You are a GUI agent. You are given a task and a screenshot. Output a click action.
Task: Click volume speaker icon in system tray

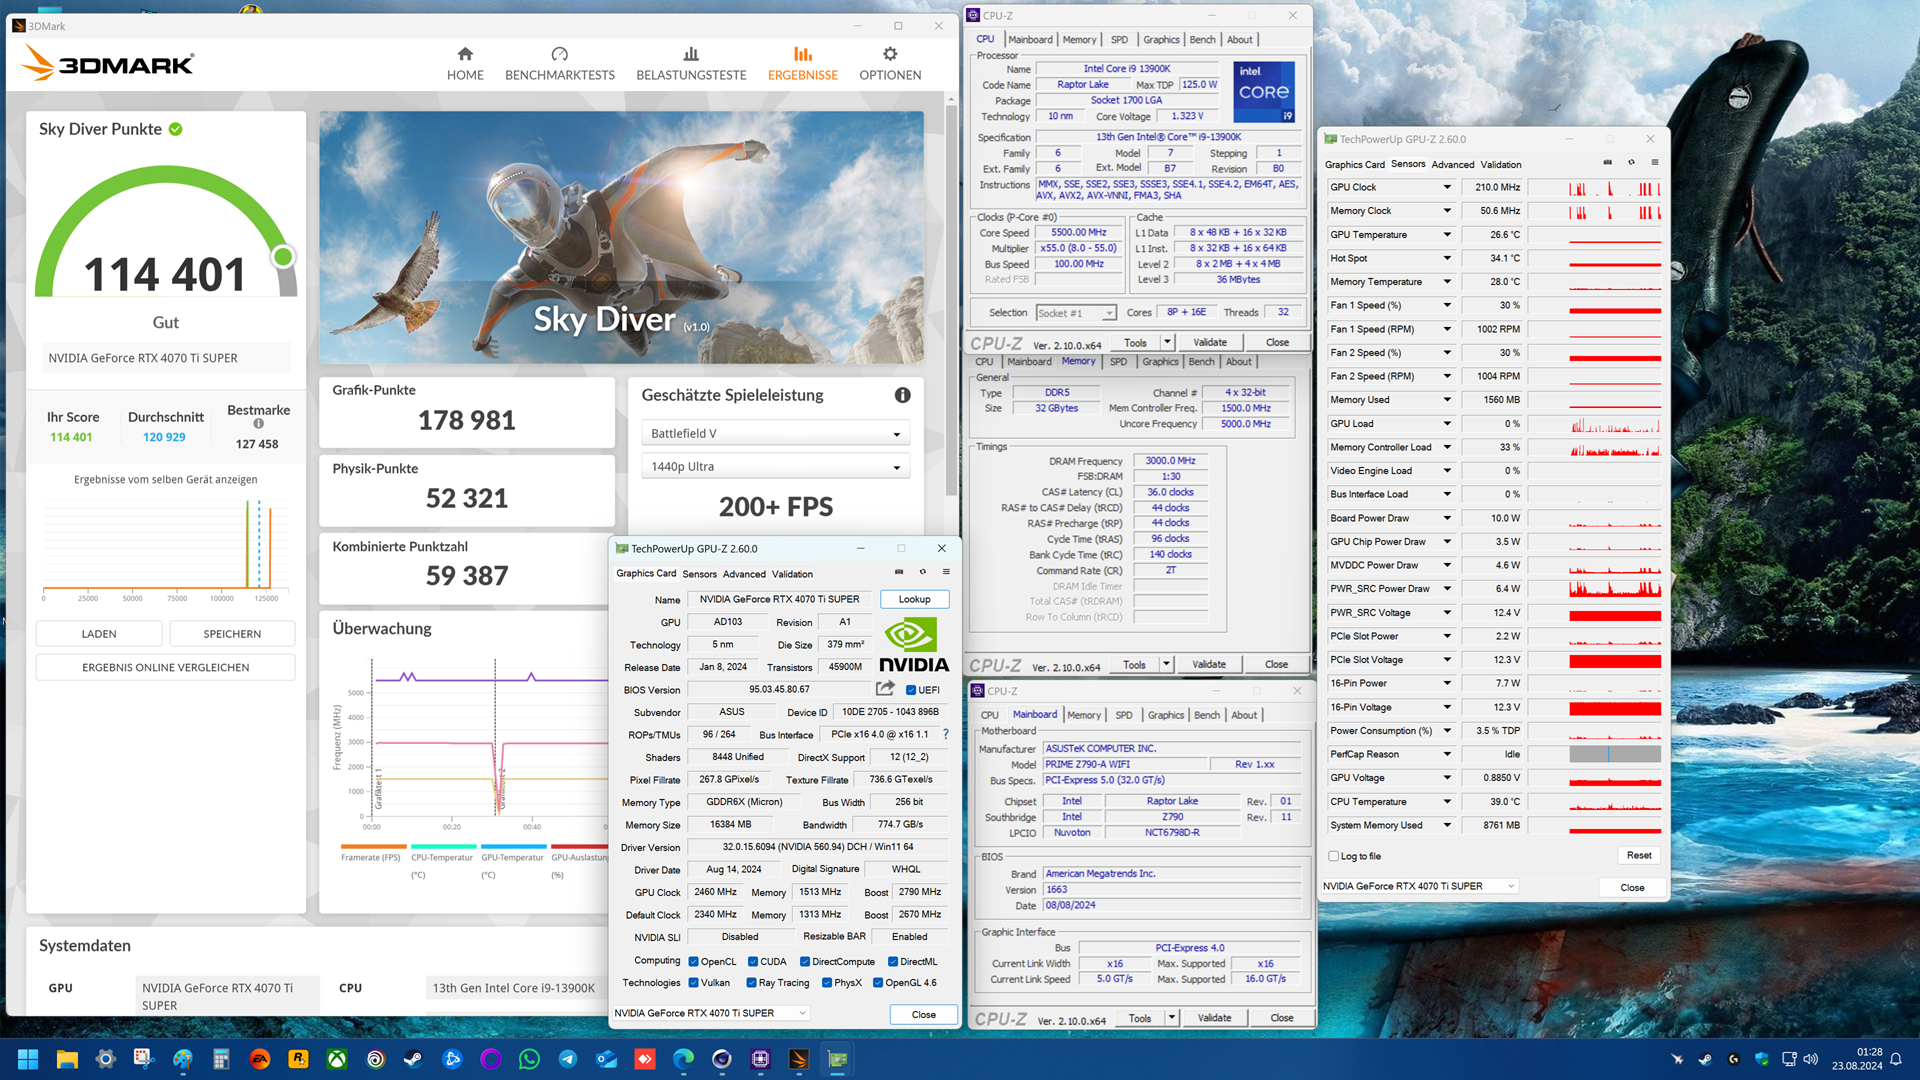coord(1811,1059)
